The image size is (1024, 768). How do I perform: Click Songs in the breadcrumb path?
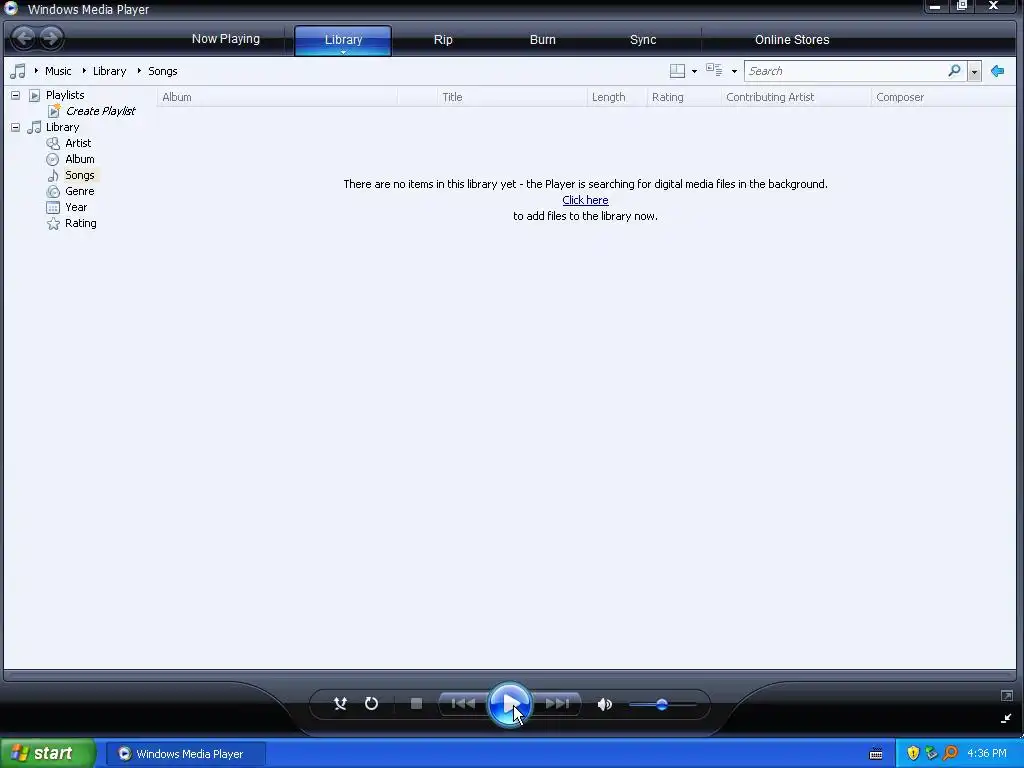(163, 71)
